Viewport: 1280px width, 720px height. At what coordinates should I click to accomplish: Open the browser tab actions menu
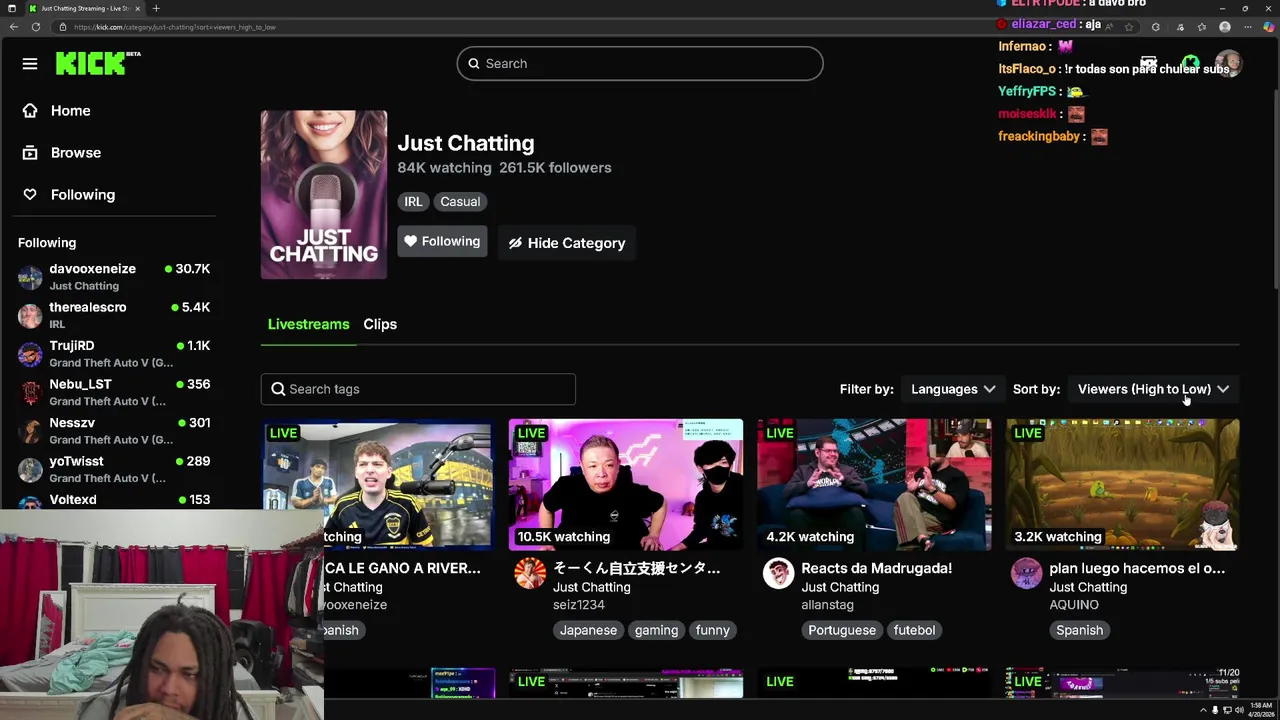(x=11, y=8)
